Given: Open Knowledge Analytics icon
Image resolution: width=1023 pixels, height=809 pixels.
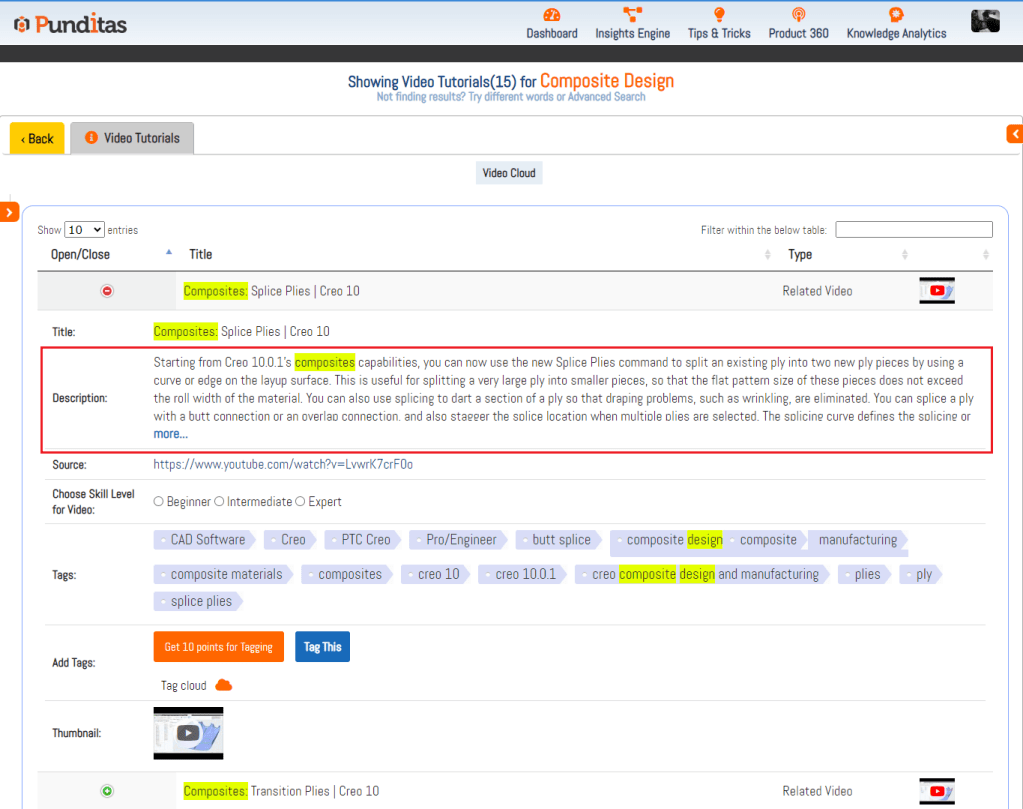Looking at the screenshot, I should pos(896,14).
